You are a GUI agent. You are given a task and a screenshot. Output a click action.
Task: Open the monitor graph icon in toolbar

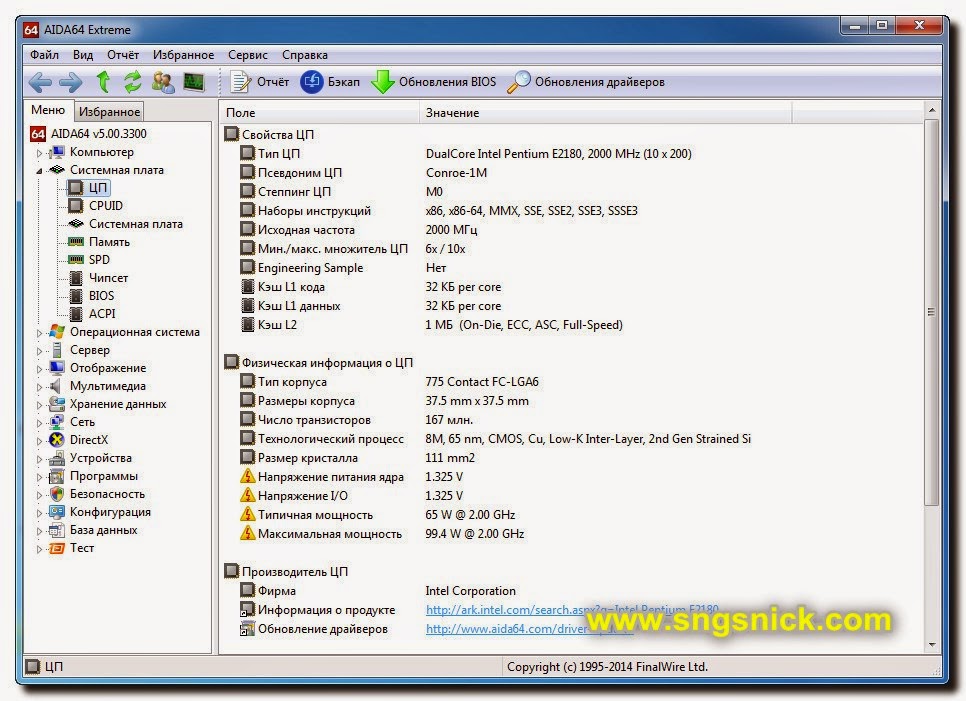(193, 82)
